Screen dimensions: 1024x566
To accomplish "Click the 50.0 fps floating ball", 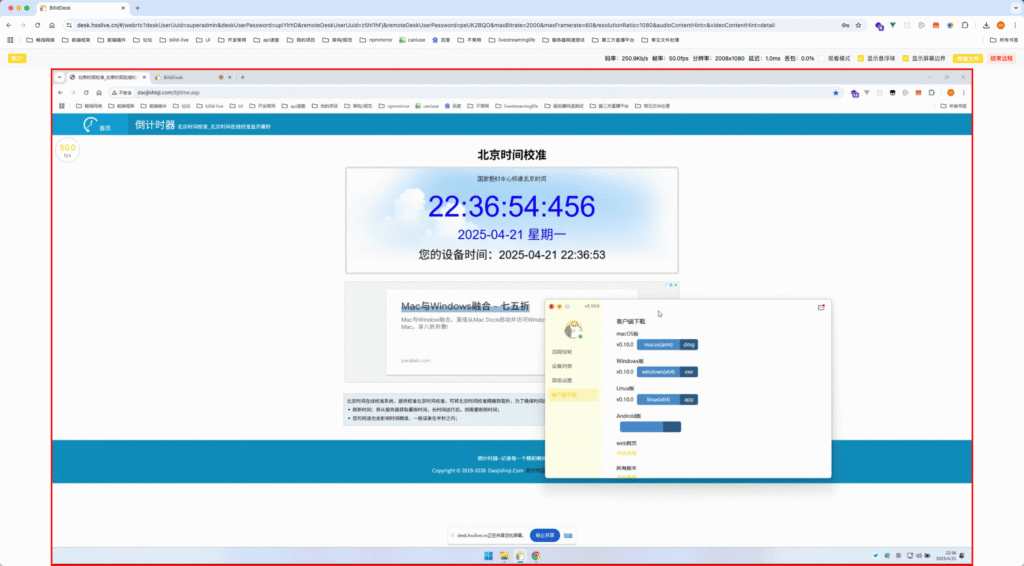I will click(x=68, y=151).
